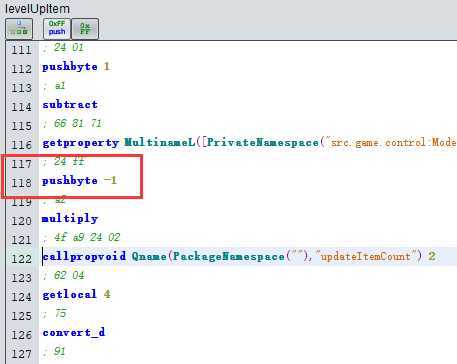Screen dimensions: 457x364
Task: Click the subtract instruction on line 114
Action: (70, 105)
